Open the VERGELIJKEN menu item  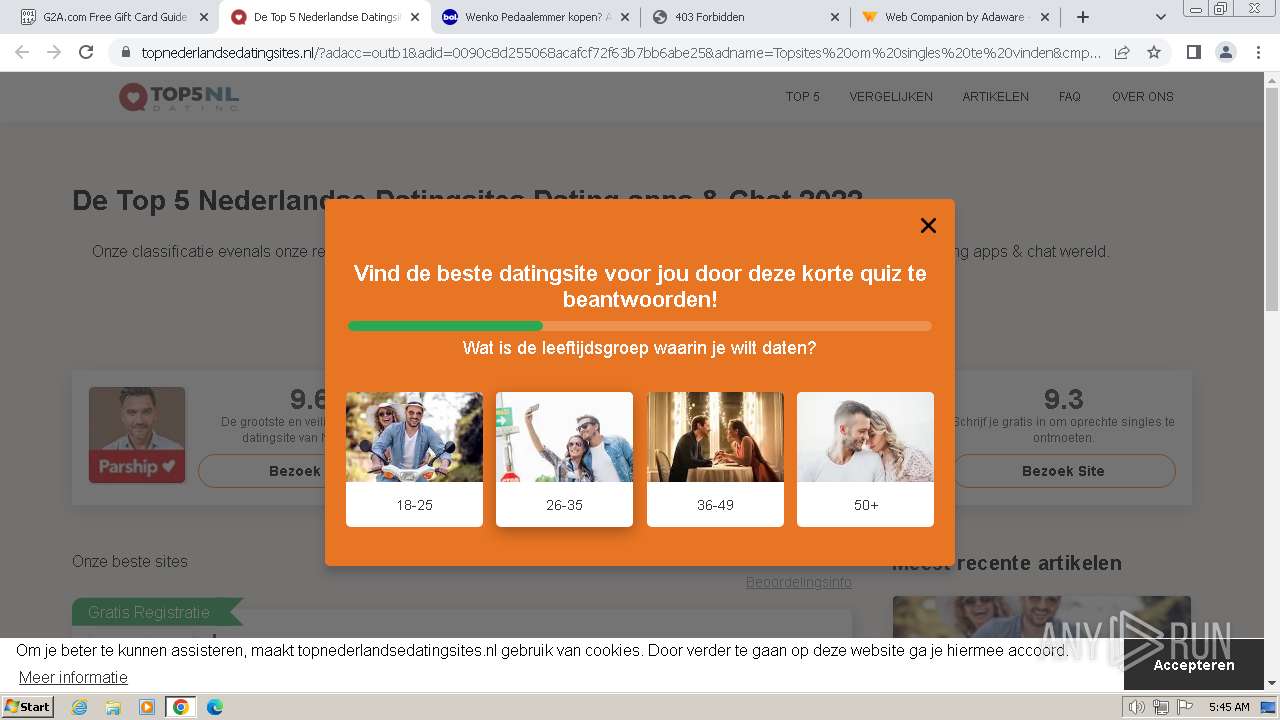(891, 97)
